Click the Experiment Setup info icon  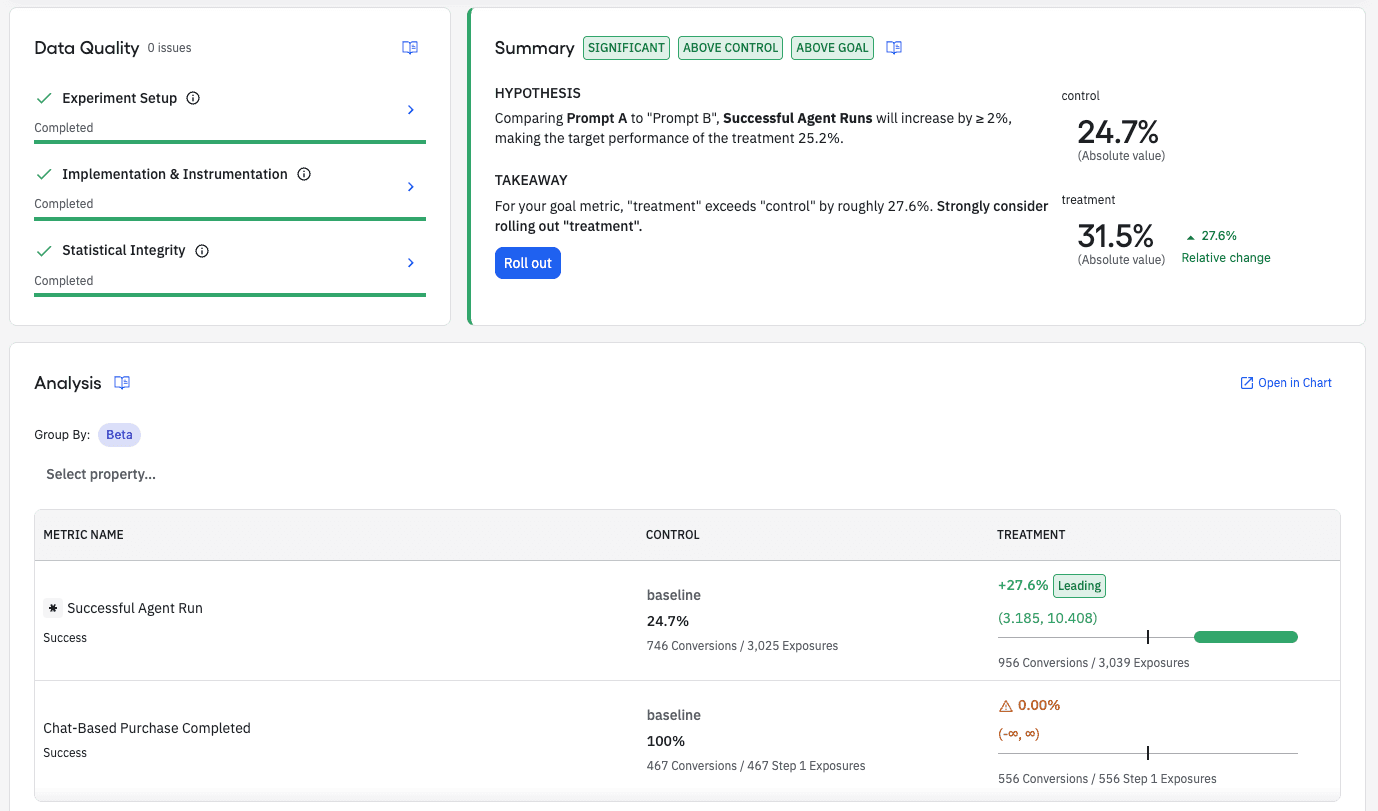pyautogui.click(x=194, y=98)
